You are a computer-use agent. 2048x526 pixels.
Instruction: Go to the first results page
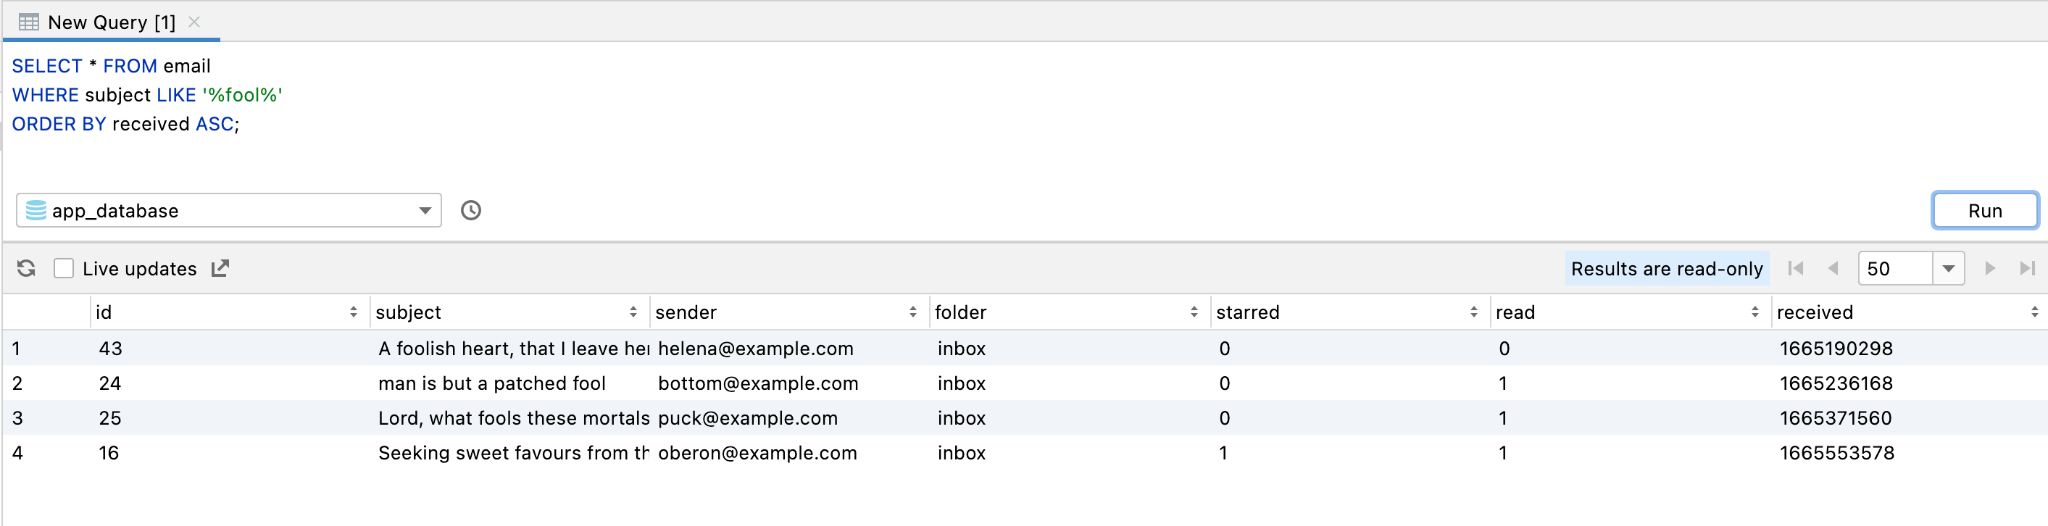click(1796, 268)
